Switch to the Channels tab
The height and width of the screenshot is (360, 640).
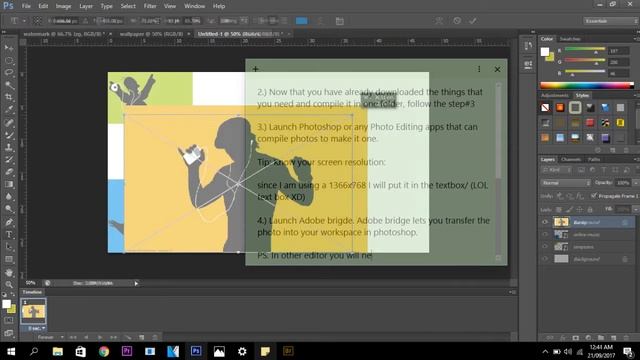tap(571, 159)
